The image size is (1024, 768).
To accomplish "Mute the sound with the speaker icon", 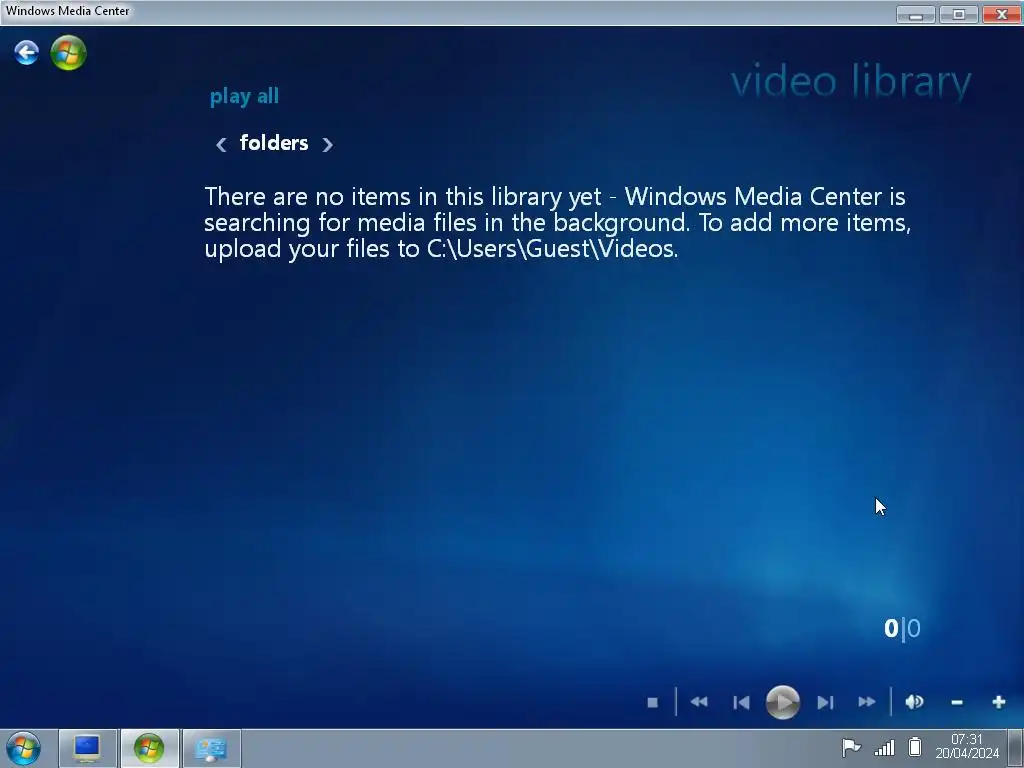I will pos(914,702).
